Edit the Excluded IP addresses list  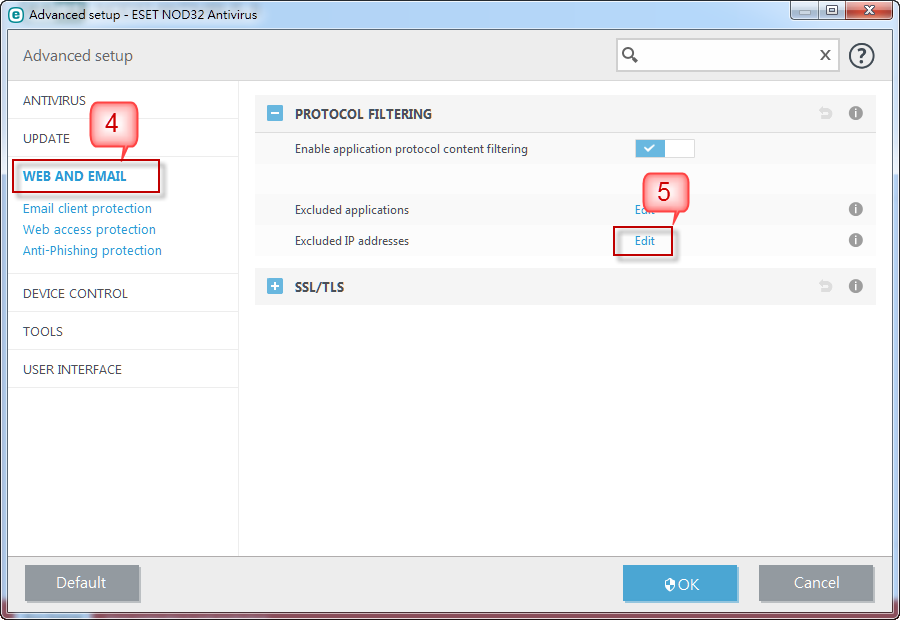pyautogui.click(x=644, y=241)
